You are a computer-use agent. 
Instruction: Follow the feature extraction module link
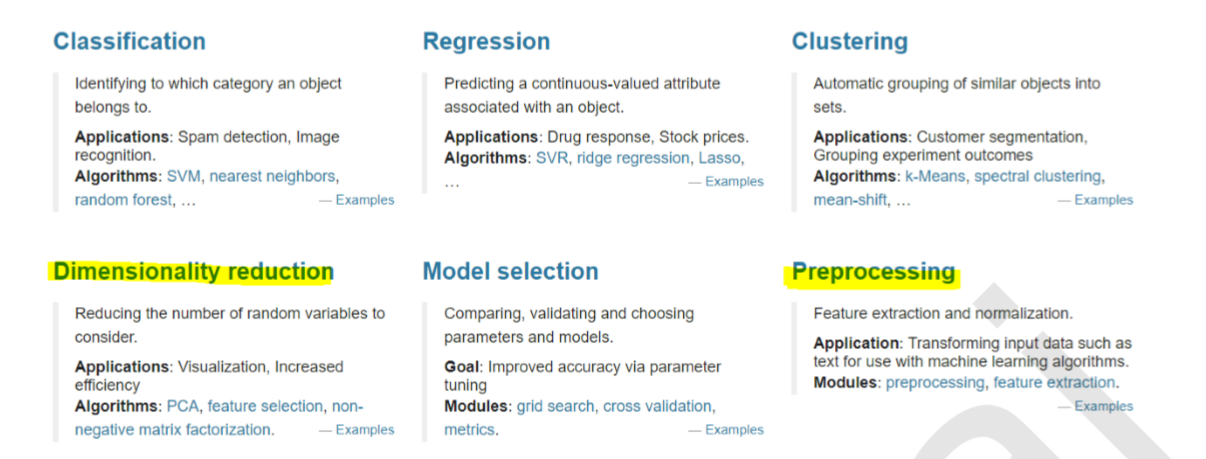click(x=1055, y=382)
